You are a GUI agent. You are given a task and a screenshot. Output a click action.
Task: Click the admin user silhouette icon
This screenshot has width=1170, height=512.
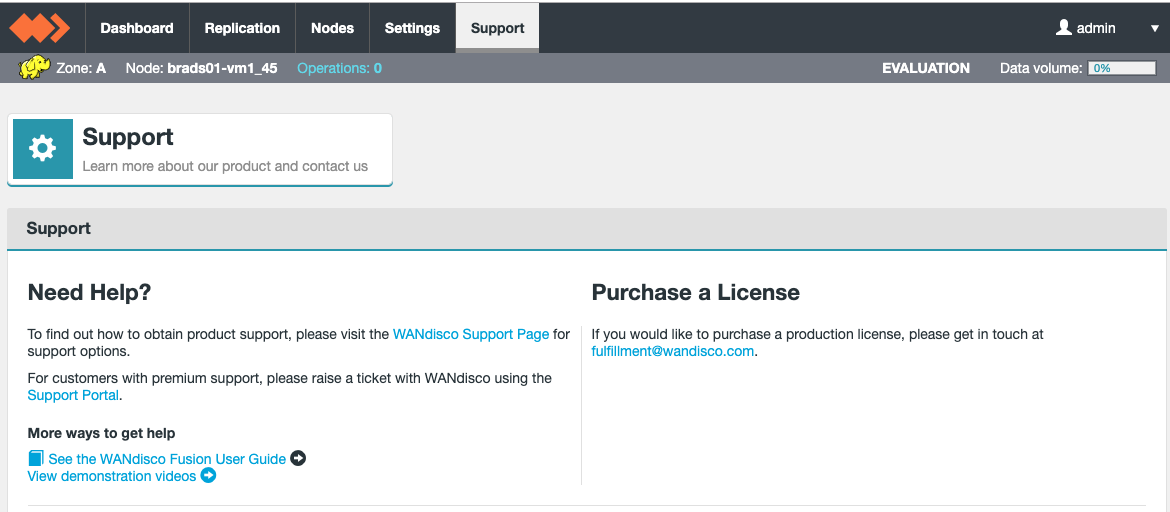click(1064, 28)
